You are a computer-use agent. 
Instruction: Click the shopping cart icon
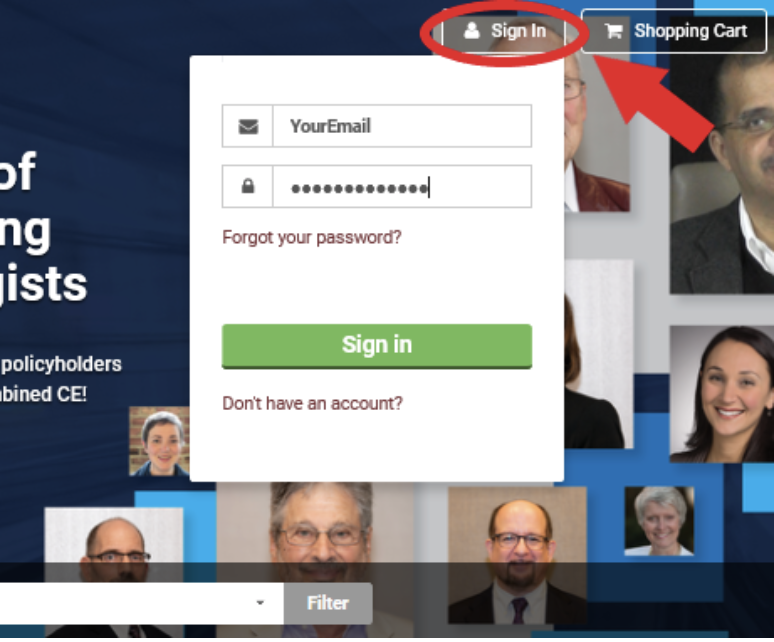coord(614,31)
